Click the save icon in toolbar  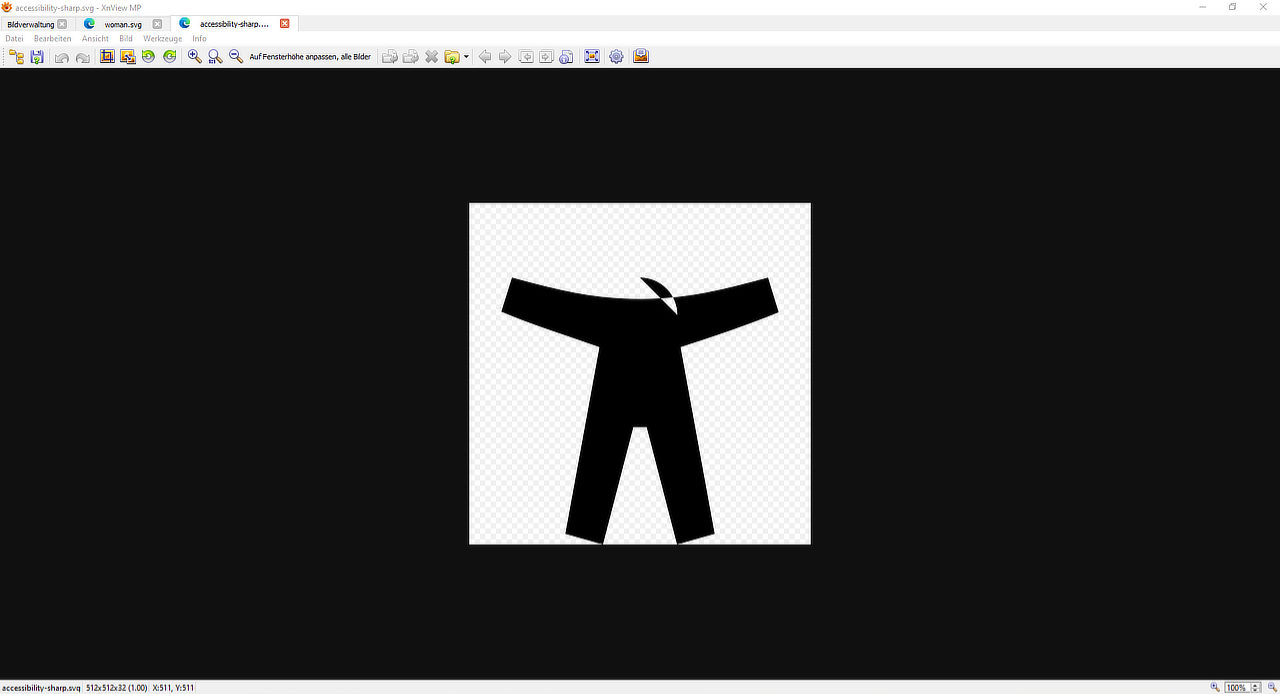(37, 57)
